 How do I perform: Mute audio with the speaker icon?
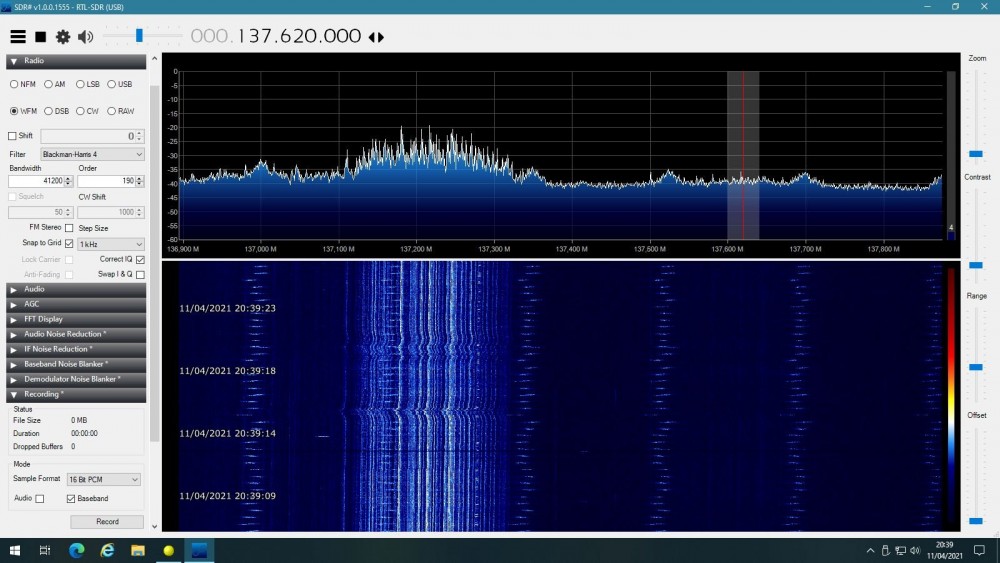pos(85,37)
